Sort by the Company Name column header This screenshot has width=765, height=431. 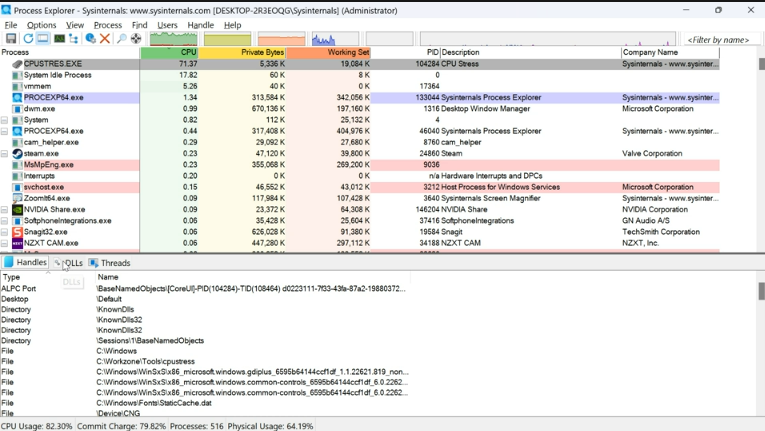coord(670,52)
